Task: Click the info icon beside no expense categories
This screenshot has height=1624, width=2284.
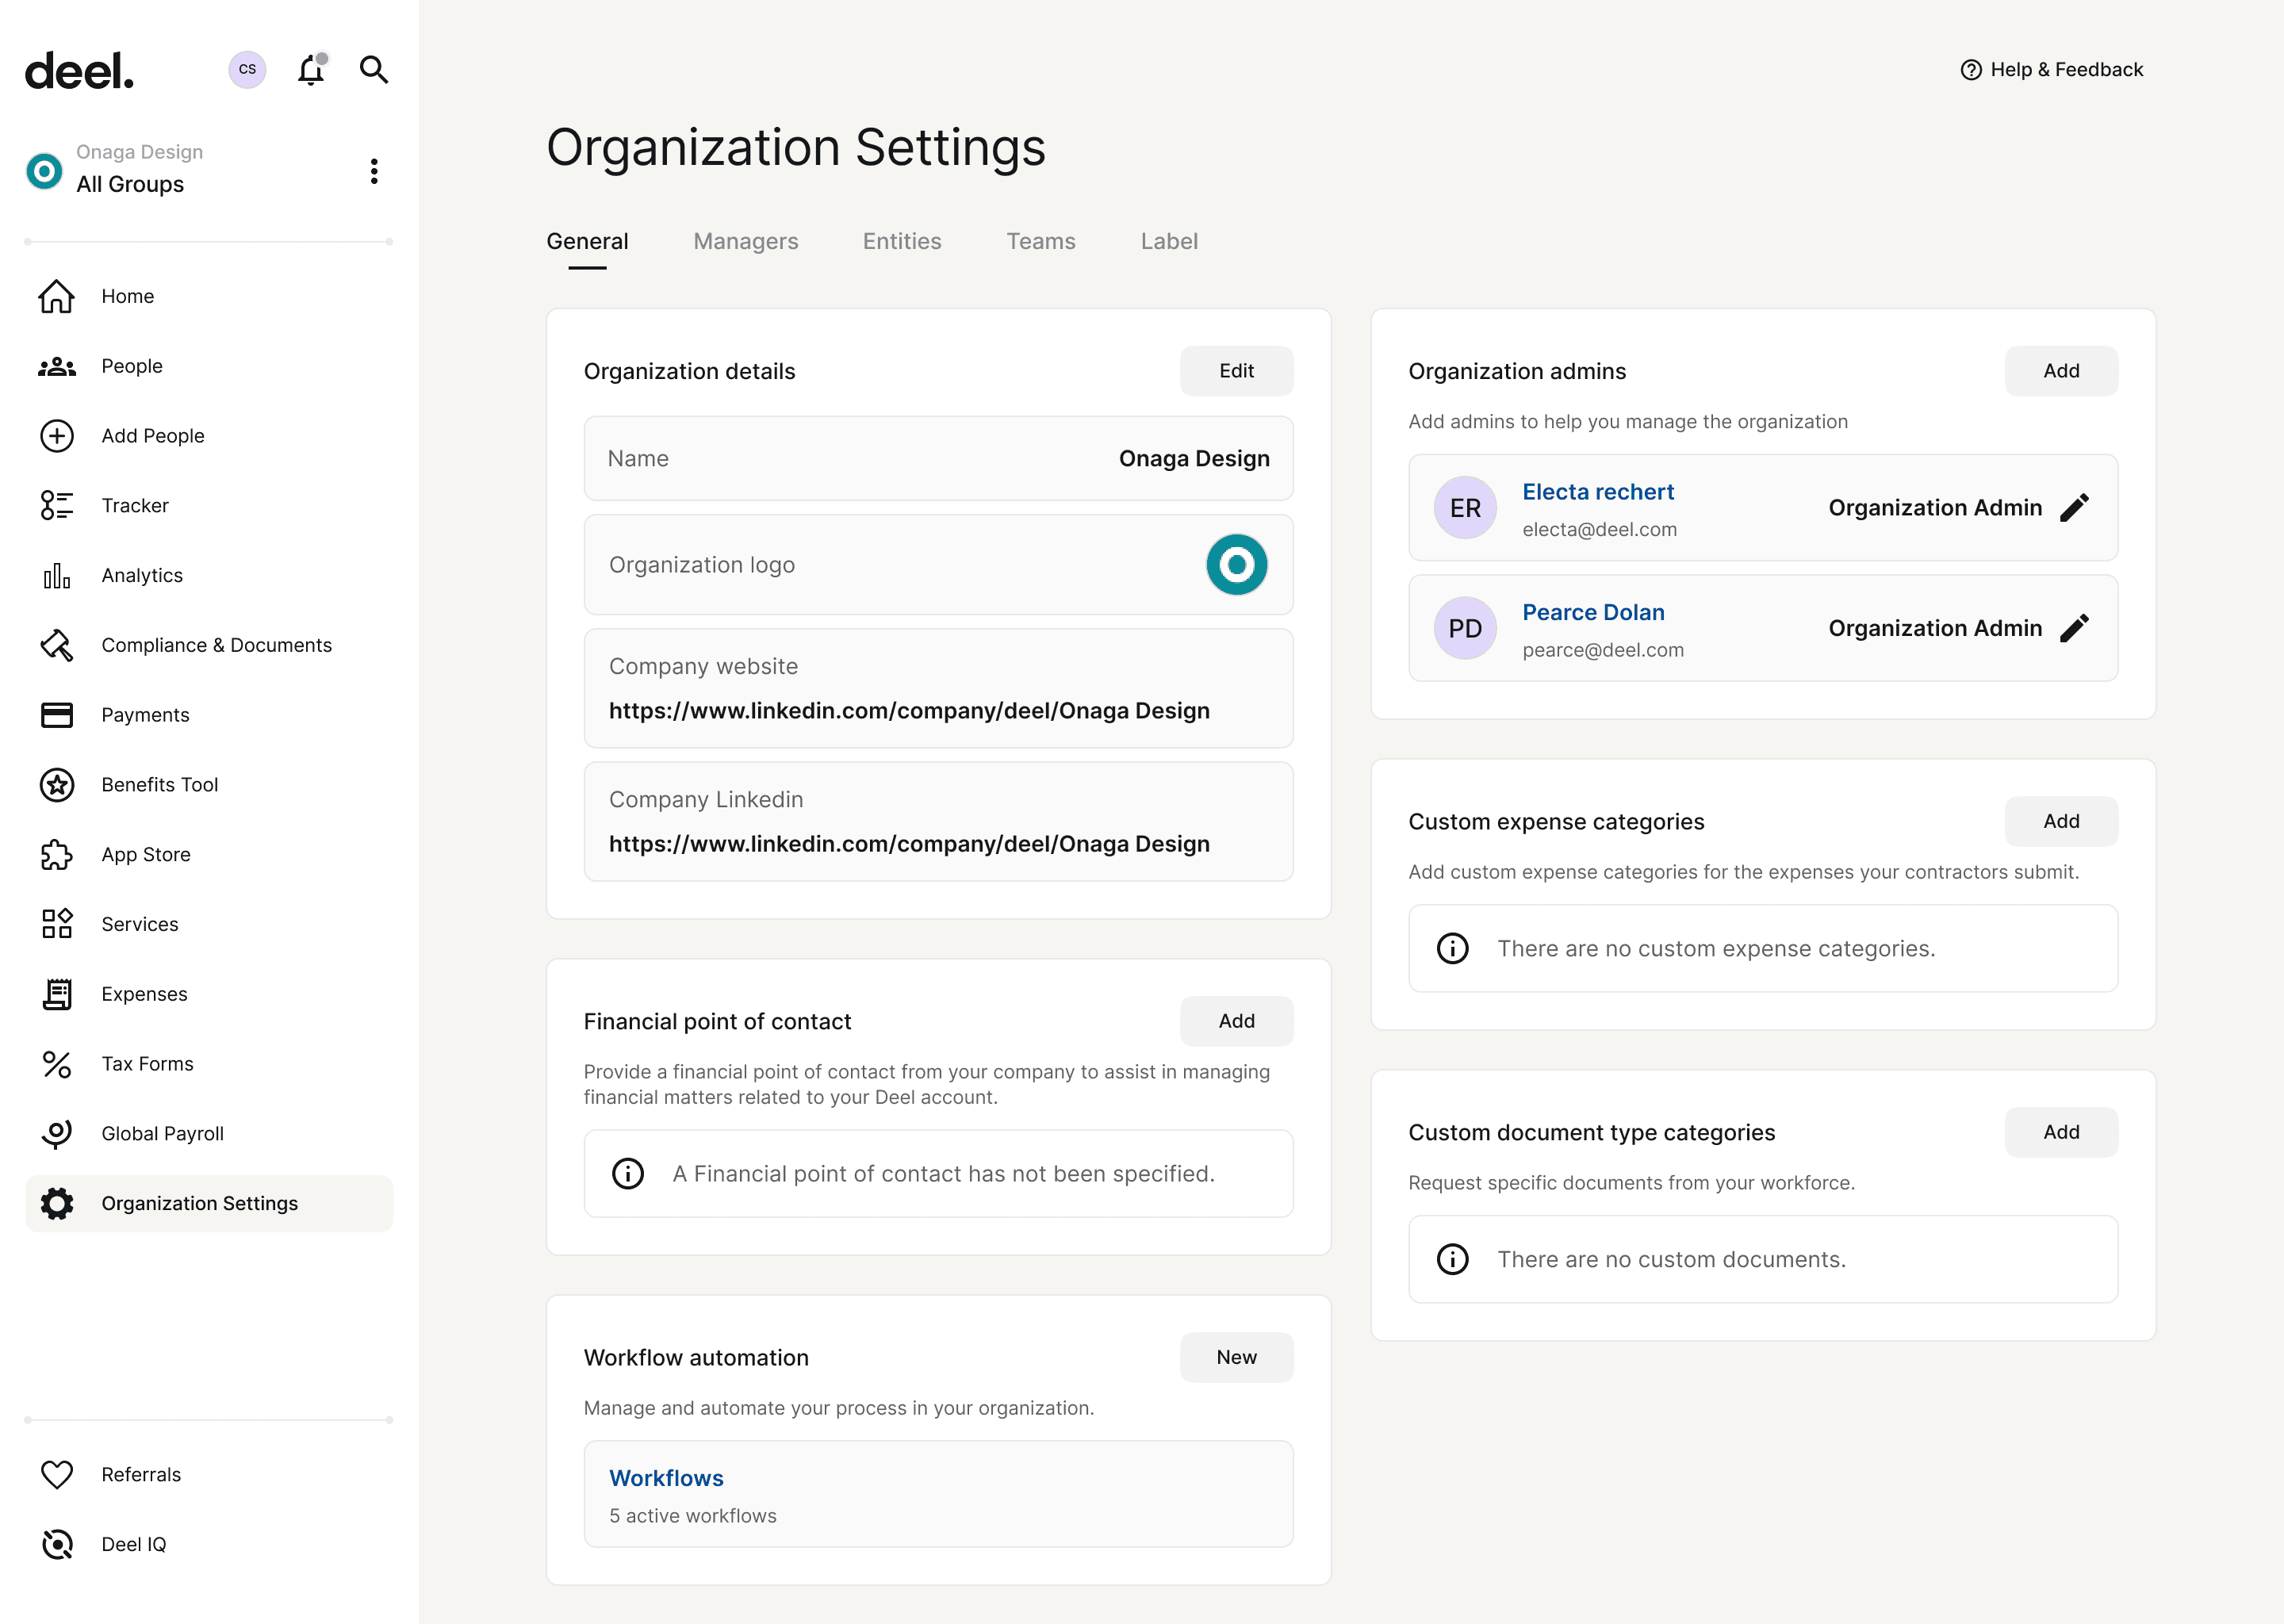Action: pyautogui.click(x=1452, y=949)
